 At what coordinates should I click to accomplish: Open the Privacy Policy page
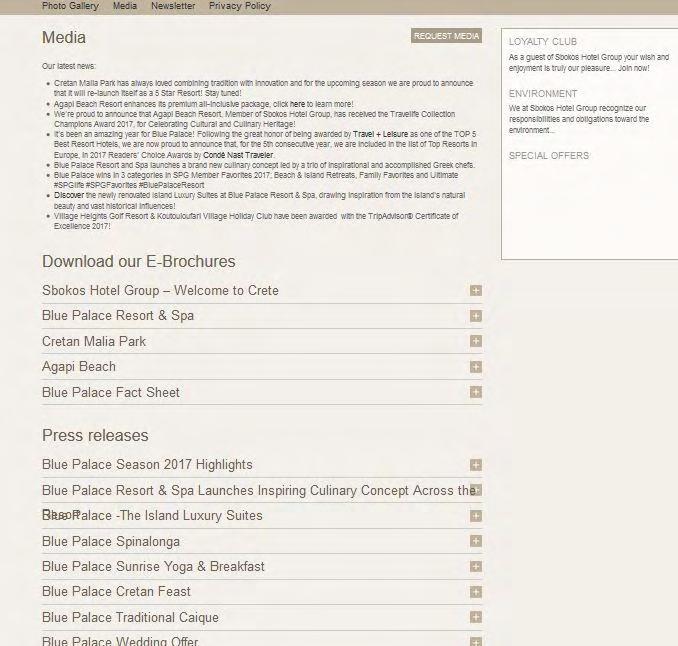click(x=240, y=6)
